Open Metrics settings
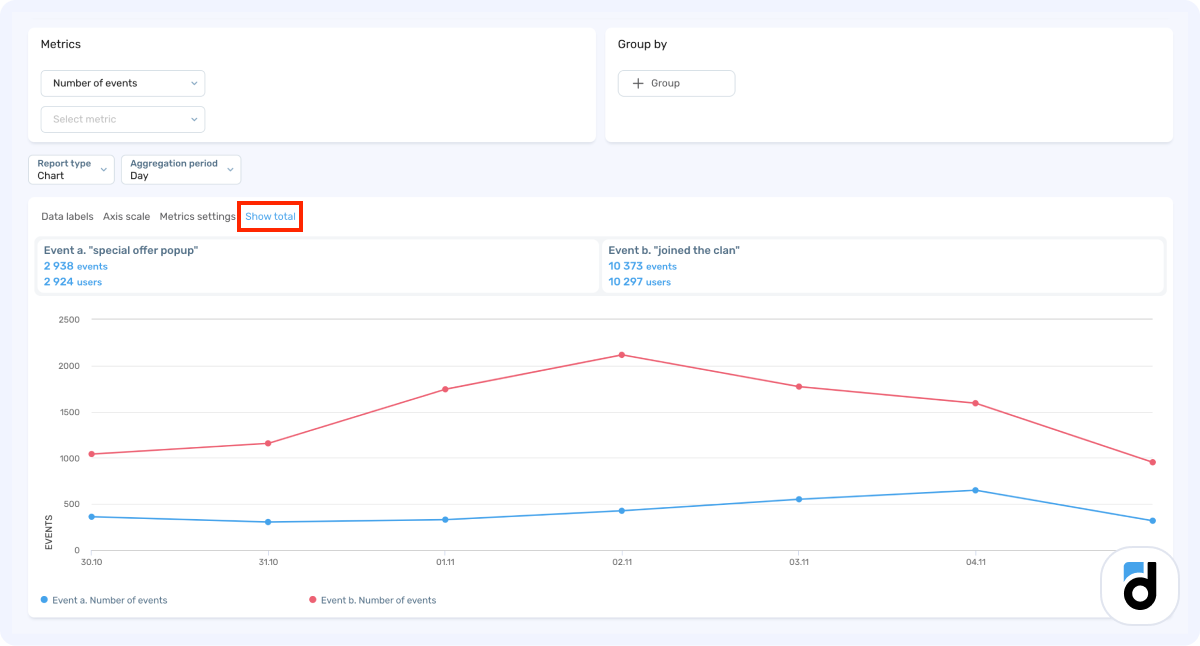Screen dimensions: 1200x646 (x=197, y=217)
